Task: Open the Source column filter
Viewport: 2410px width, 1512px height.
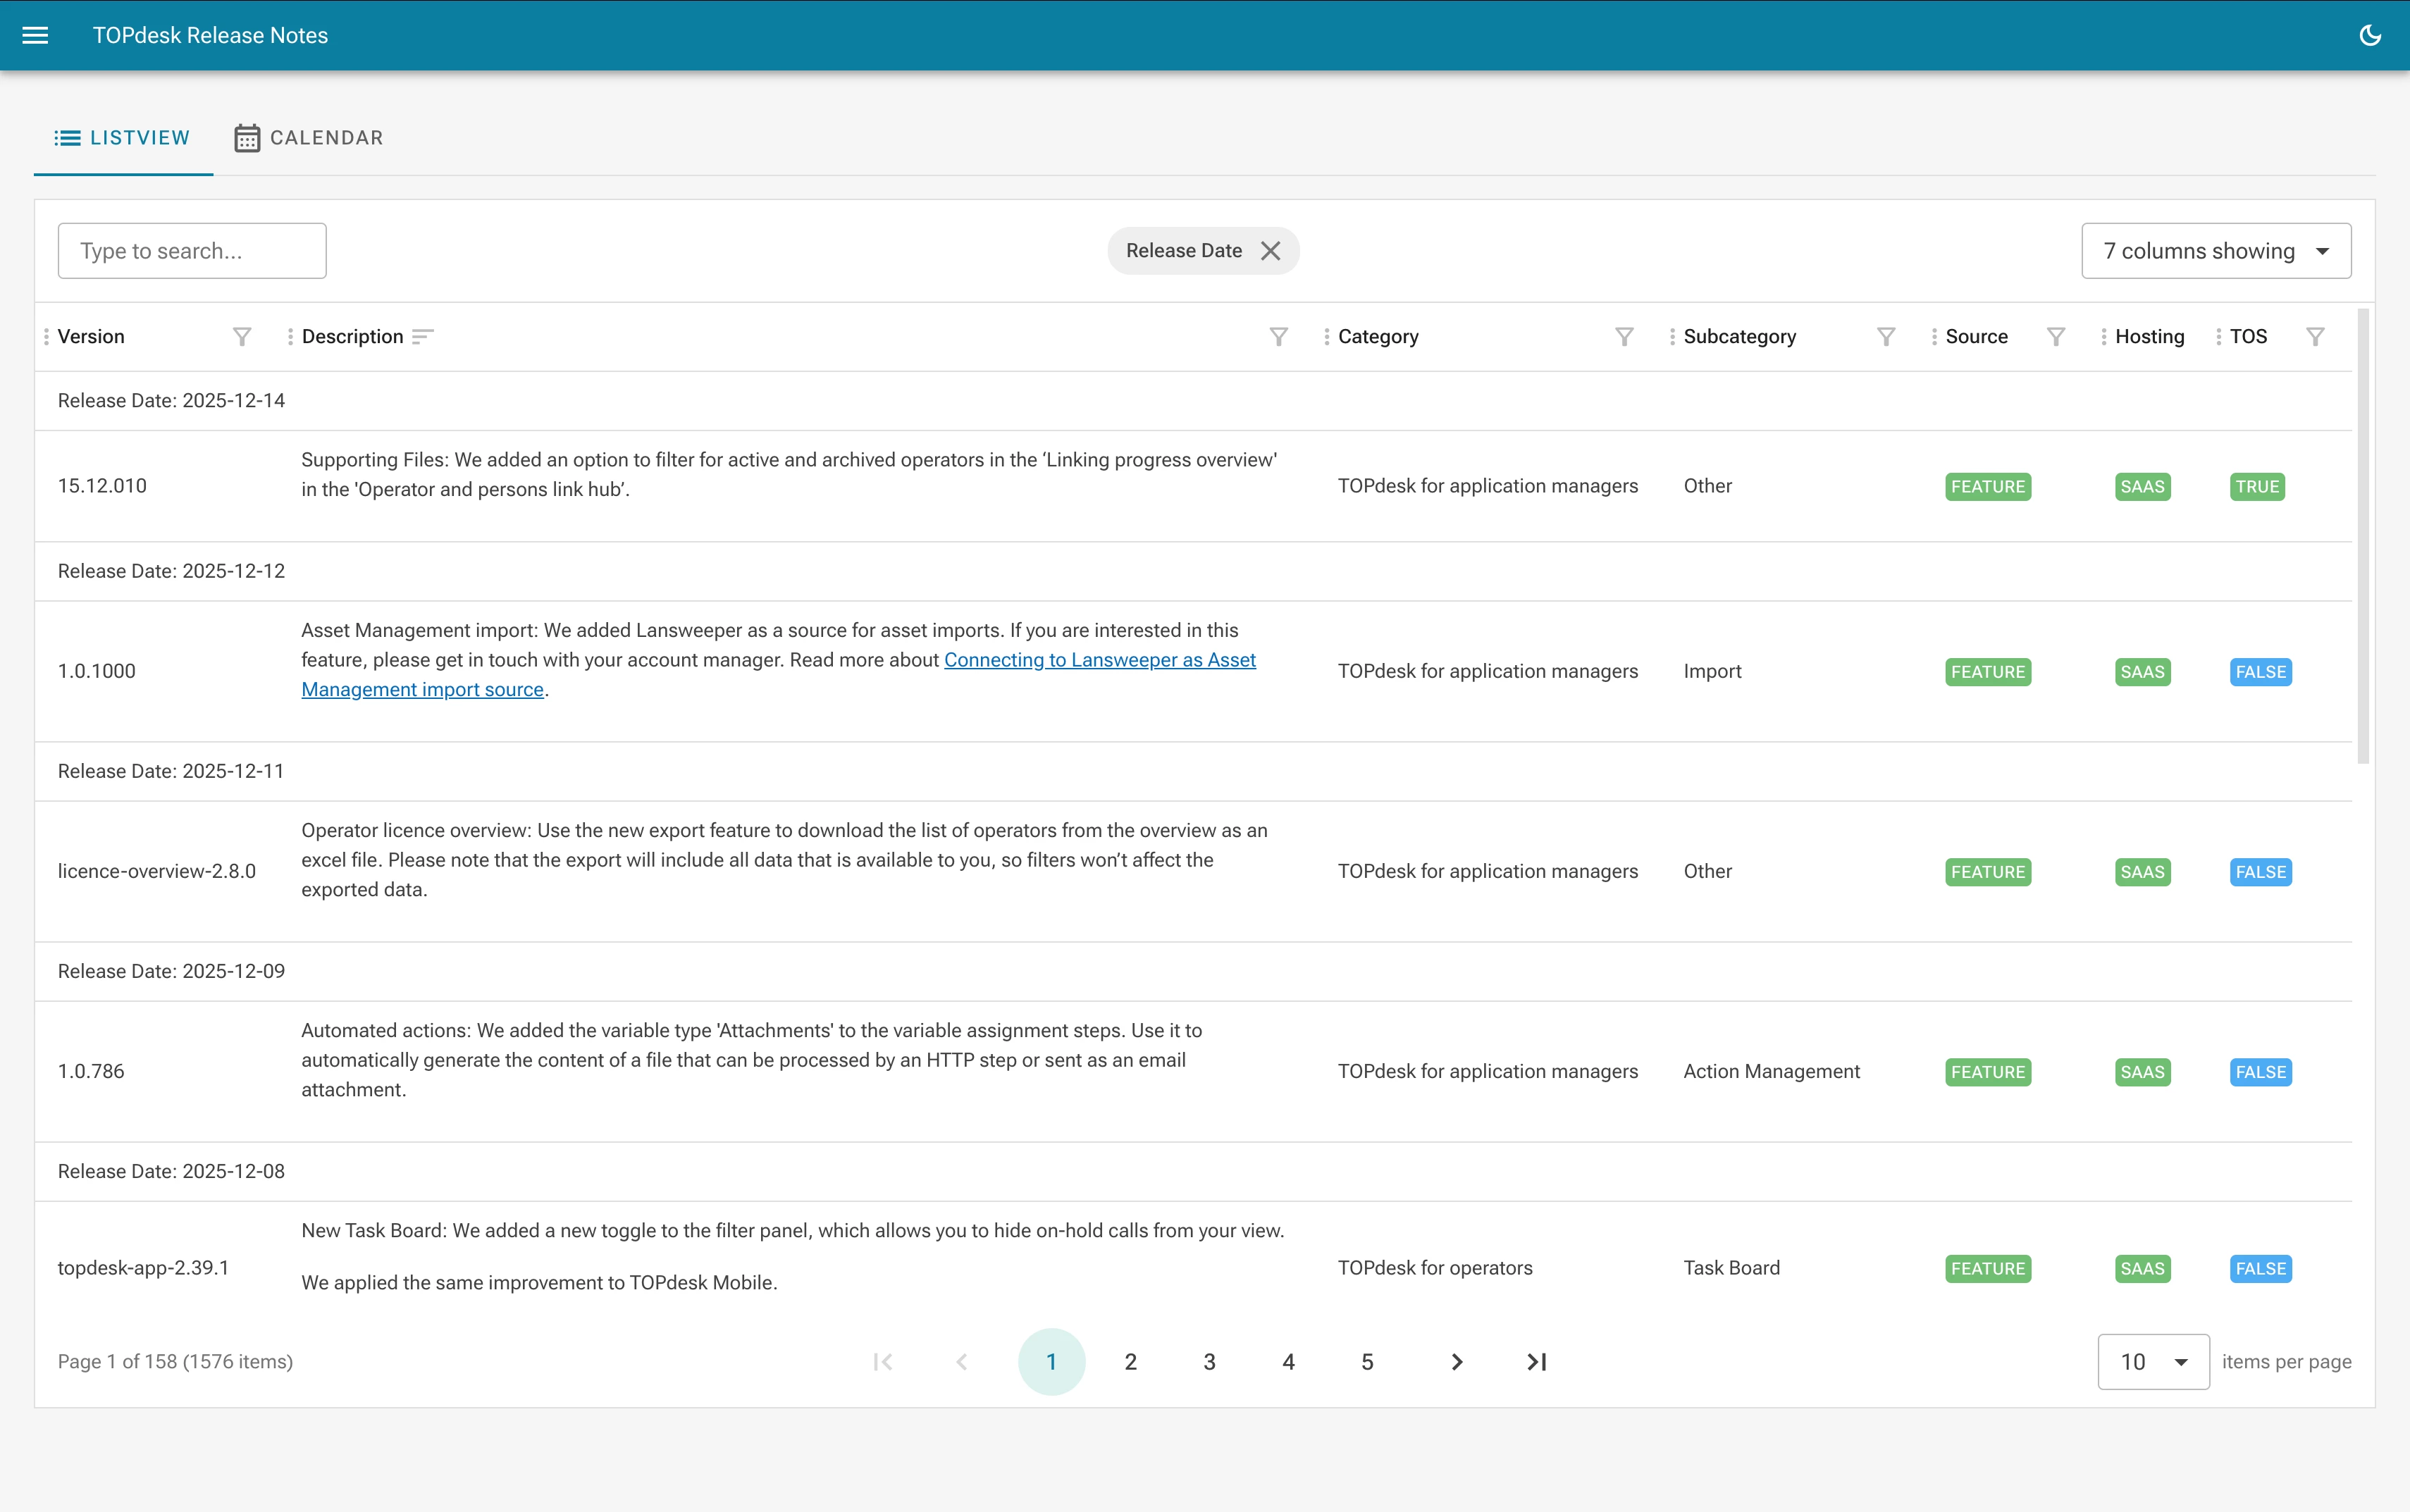Action: click(x=2056, y=337)
